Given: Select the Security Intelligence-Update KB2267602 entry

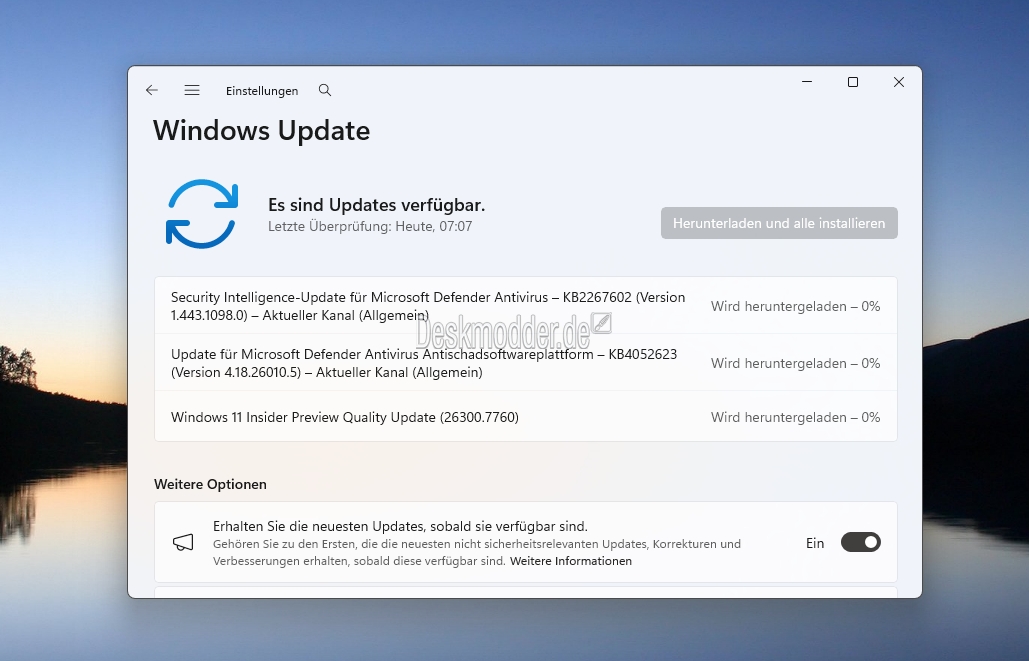Looking at the screenshot, I should point(428,306).
